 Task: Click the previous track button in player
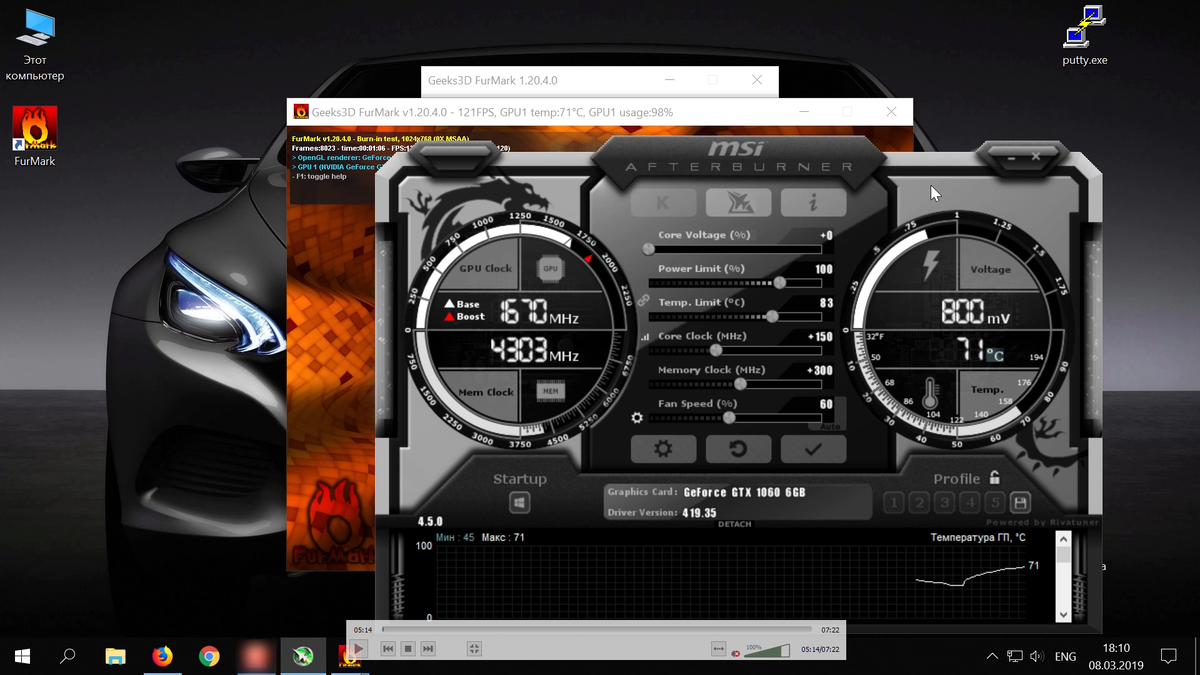(388, 649)
